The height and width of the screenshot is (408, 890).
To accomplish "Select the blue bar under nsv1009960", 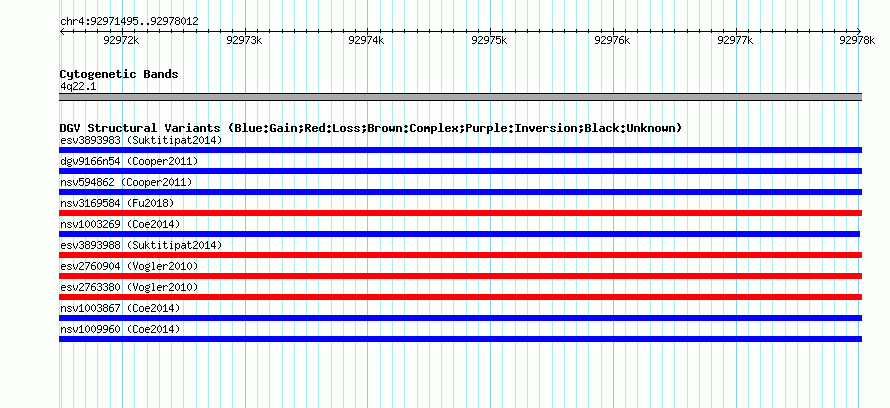I will [x=460, y=339].
